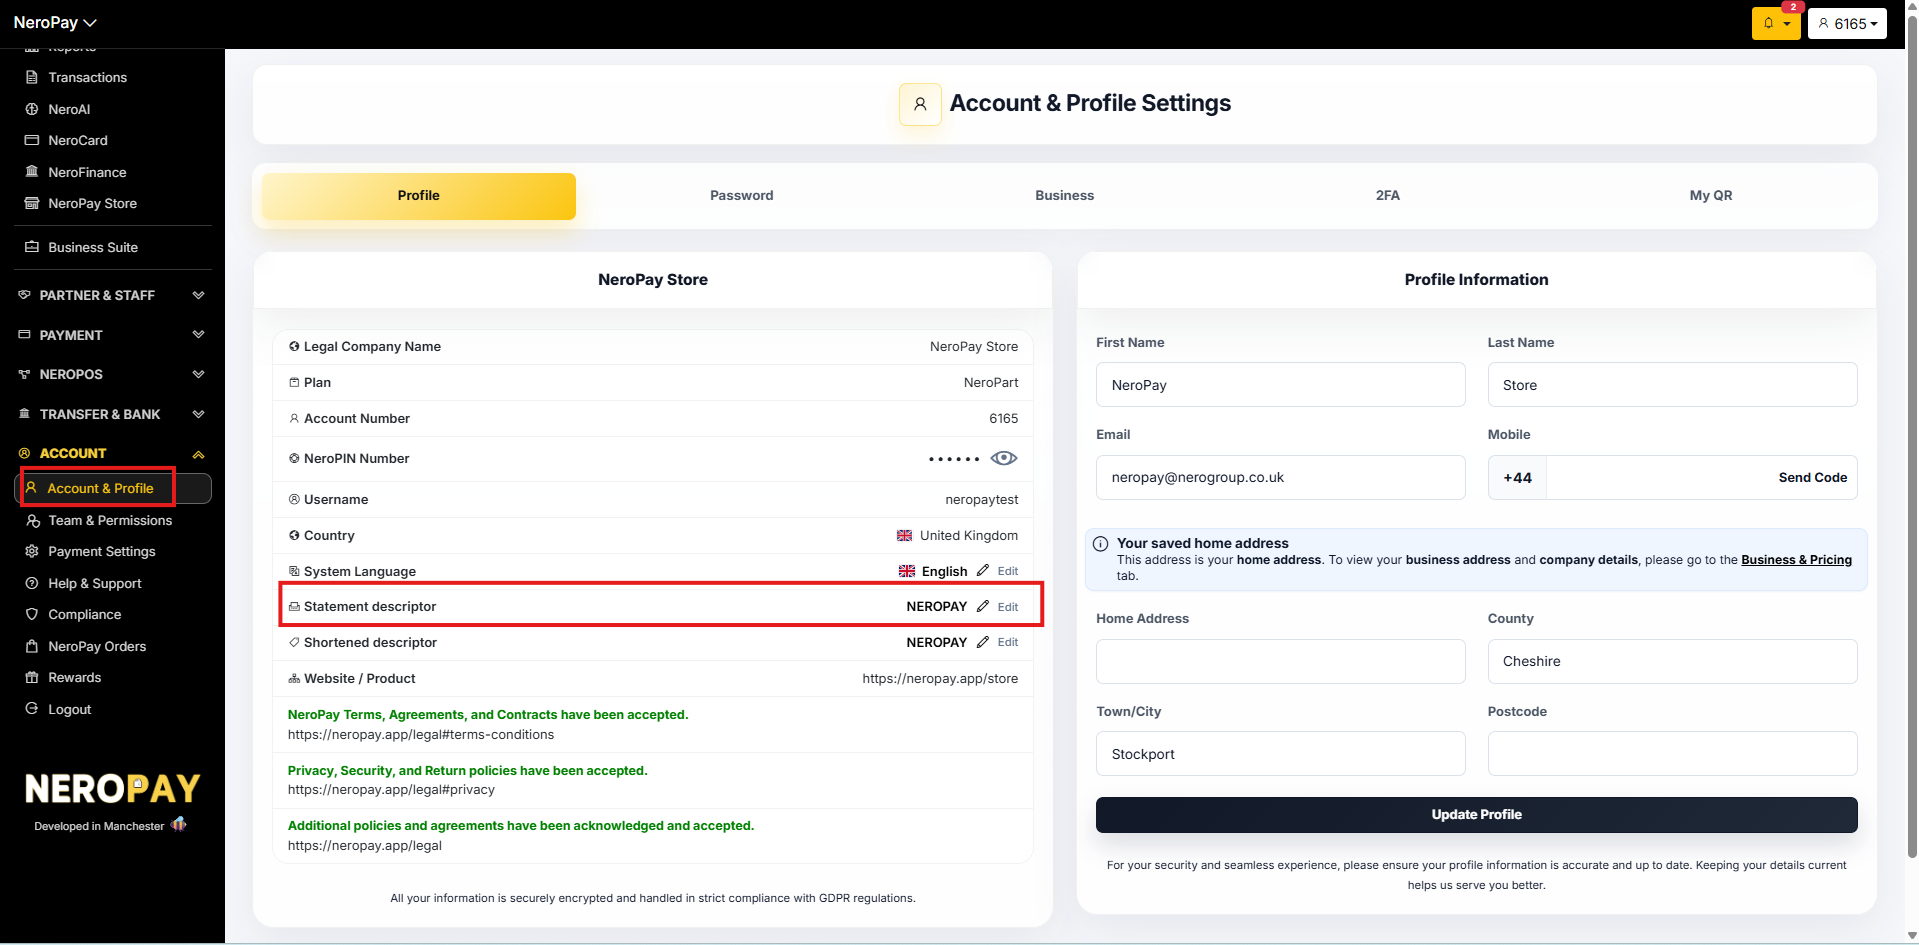Screen dimensions: 1919x945
Task: Switch to the Business tab
Action: tap(1064, 196)
